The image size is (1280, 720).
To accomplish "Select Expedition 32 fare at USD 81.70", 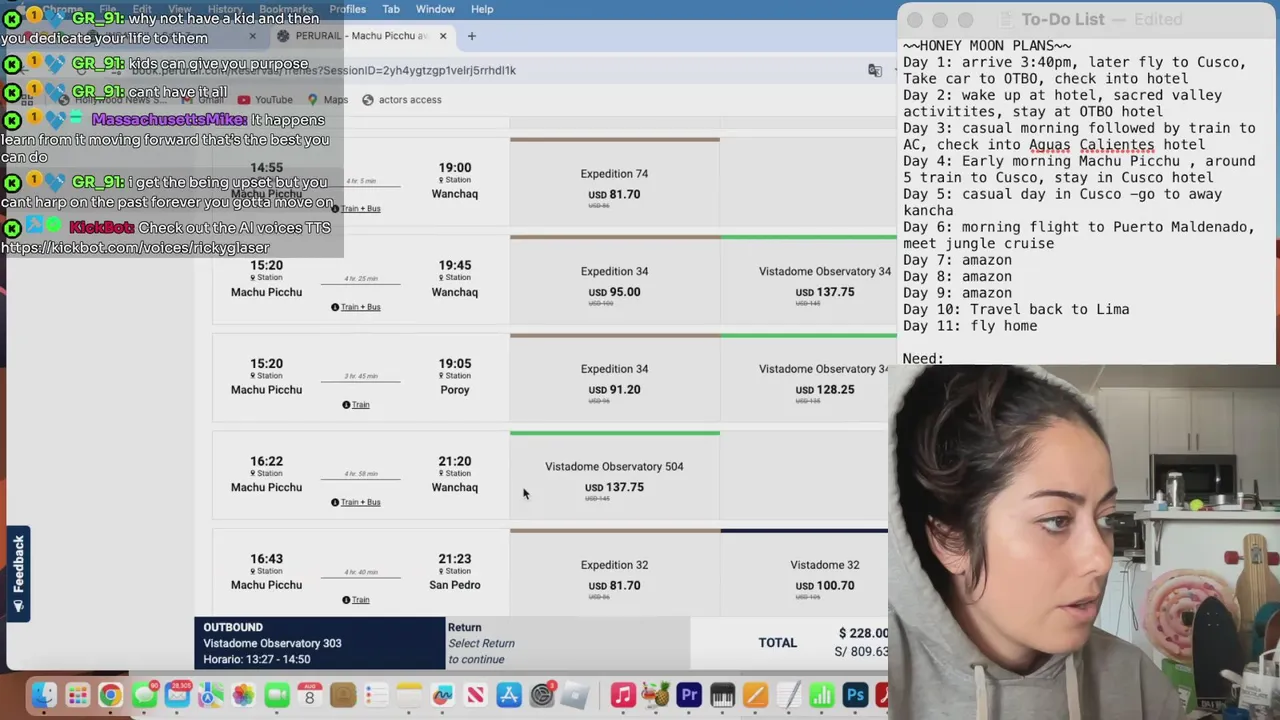I will 614,574.
